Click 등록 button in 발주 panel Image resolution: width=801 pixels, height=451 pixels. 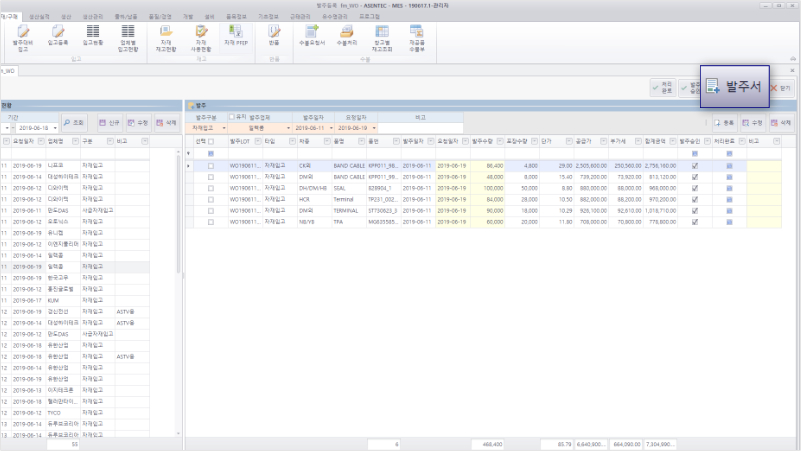(x=724, y=123)
